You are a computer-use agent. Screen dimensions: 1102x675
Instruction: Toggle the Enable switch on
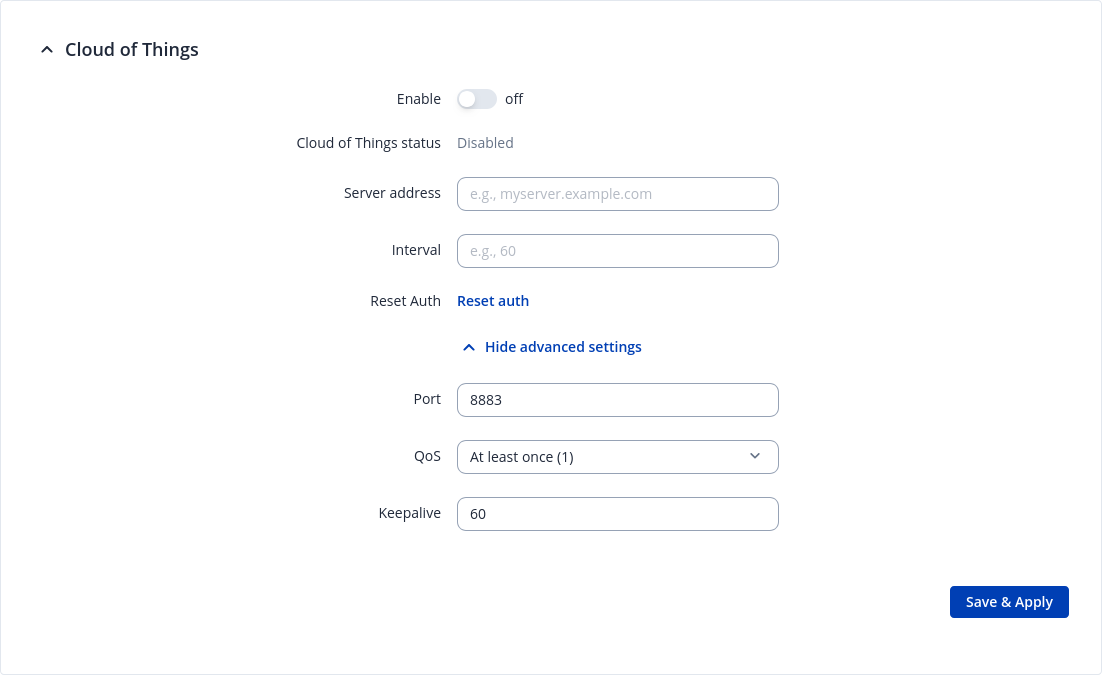[x=476, y=99]
